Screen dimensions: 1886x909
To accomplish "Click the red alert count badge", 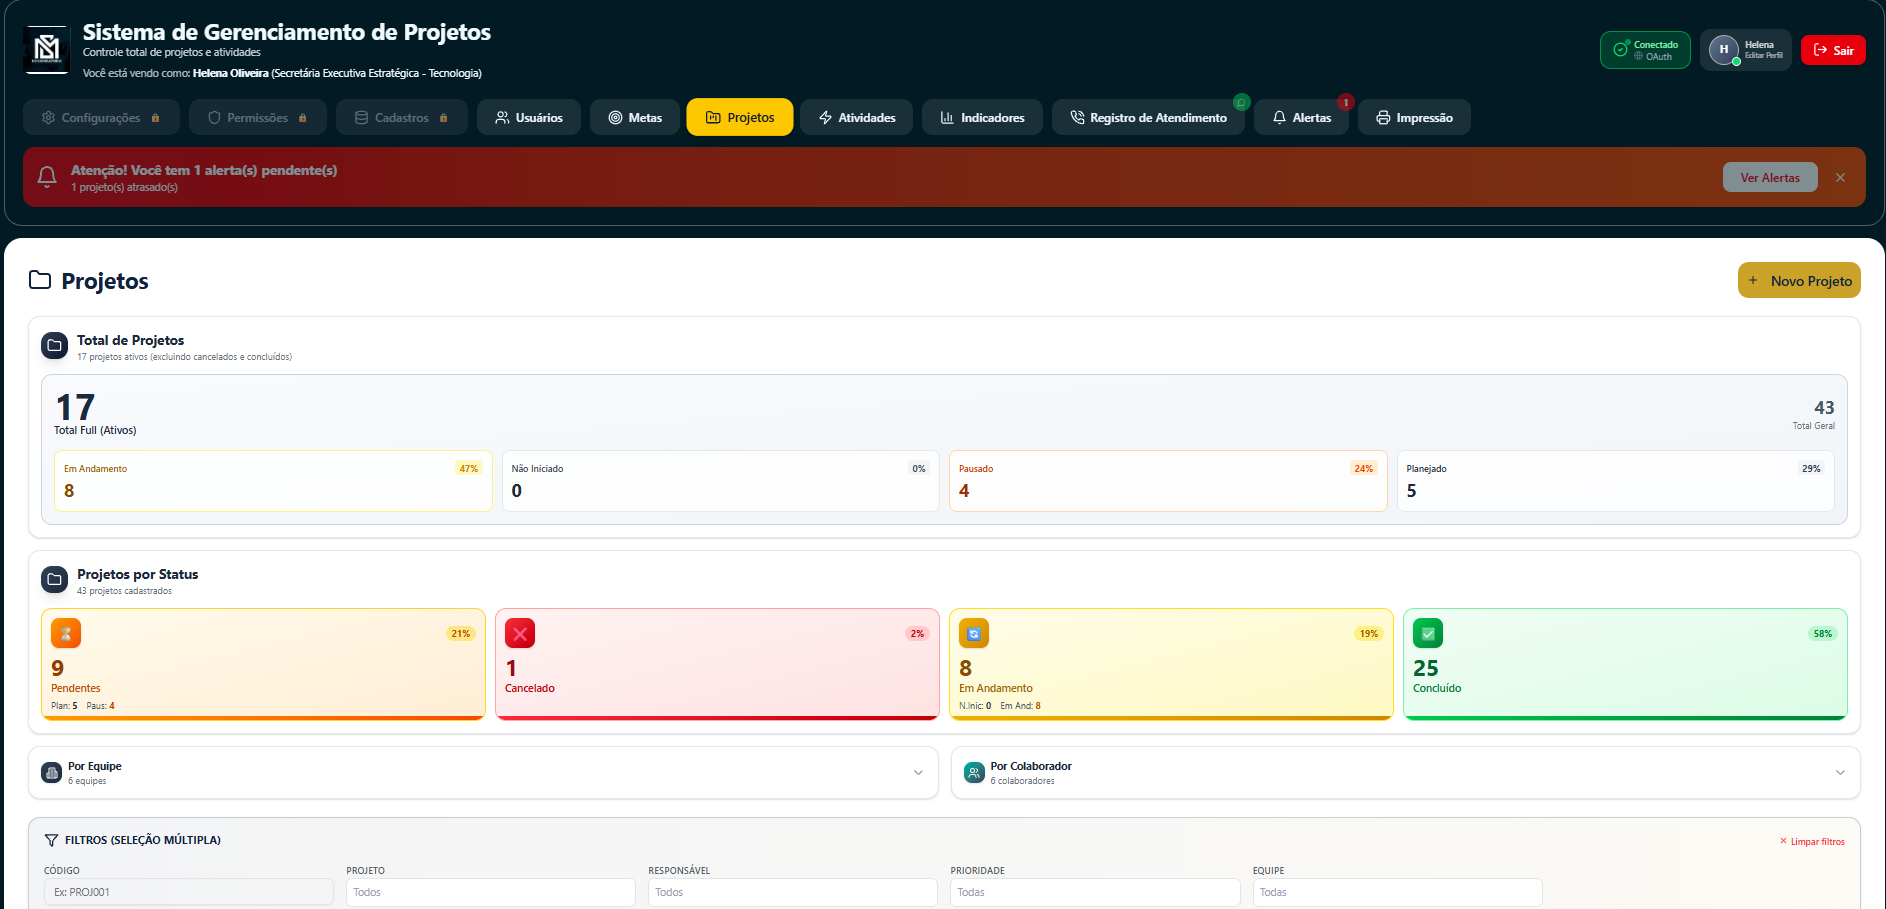I will click(1346, 102).
